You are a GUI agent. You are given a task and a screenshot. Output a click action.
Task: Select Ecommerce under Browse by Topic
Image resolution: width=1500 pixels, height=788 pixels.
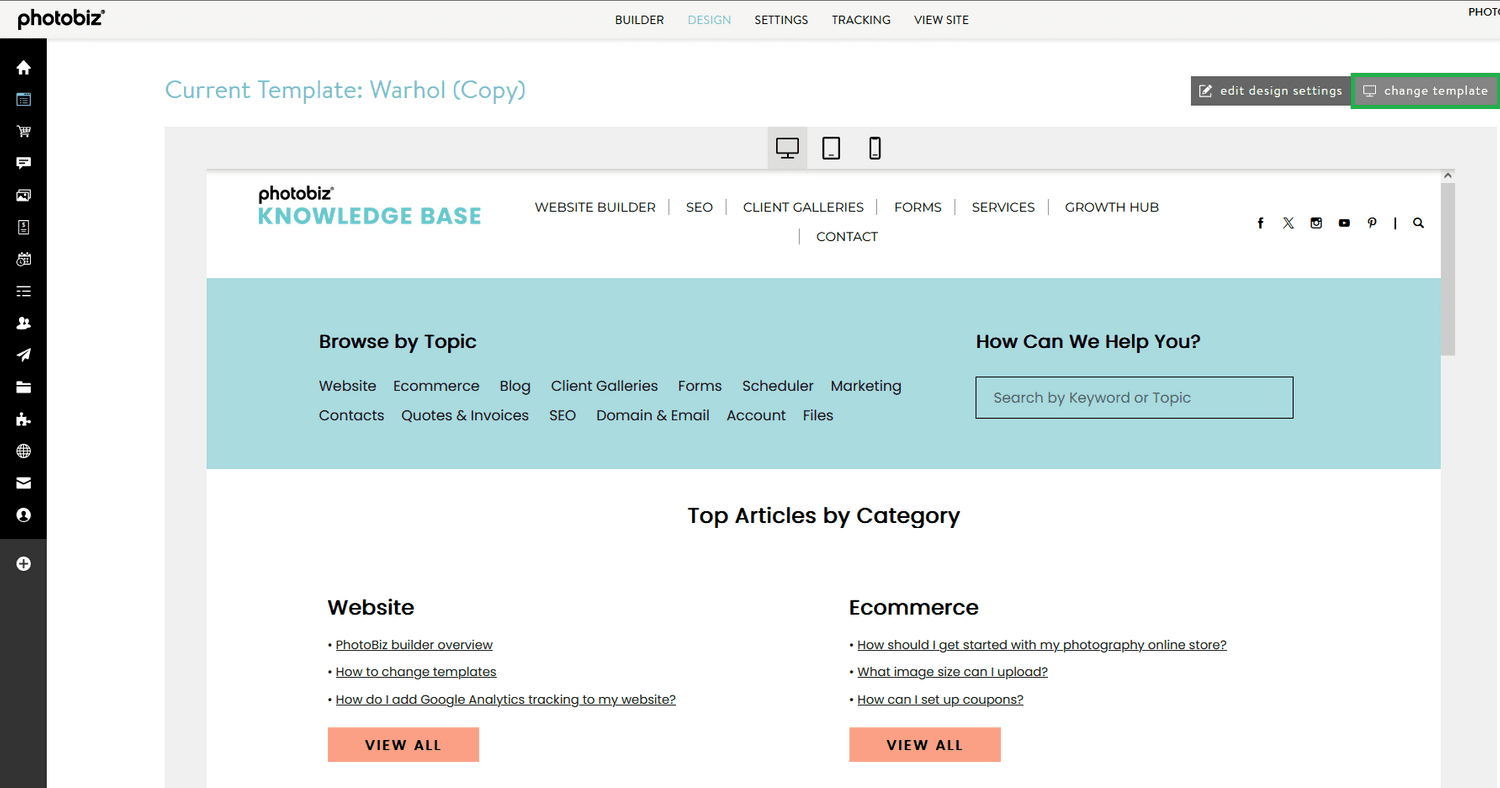[x=436, y=386]
